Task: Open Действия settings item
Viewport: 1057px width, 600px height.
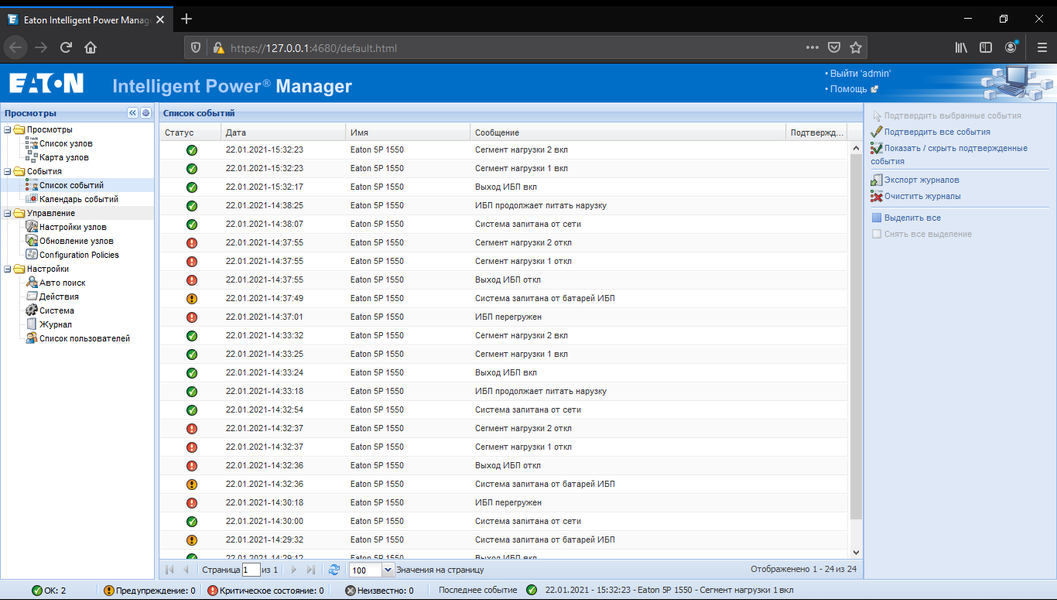Action: pos(59,297)
